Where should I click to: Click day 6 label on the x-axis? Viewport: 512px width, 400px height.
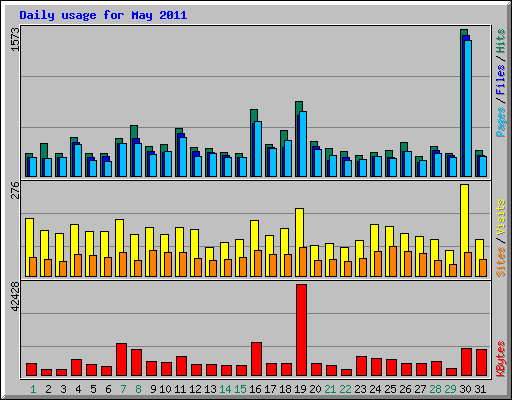point(108,389)
